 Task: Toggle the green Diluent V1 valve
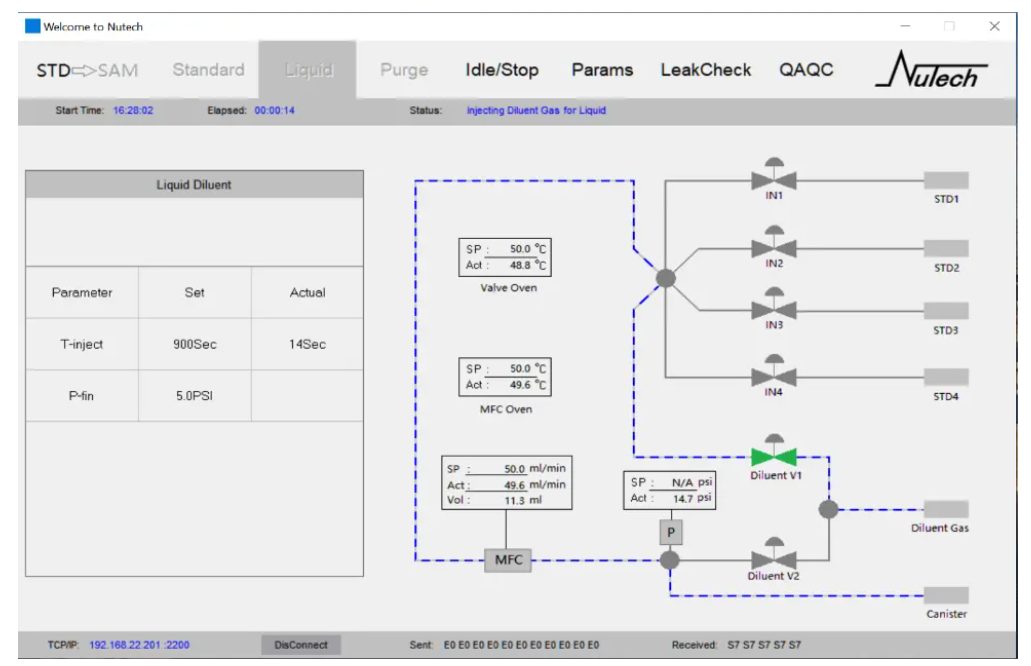774,451
